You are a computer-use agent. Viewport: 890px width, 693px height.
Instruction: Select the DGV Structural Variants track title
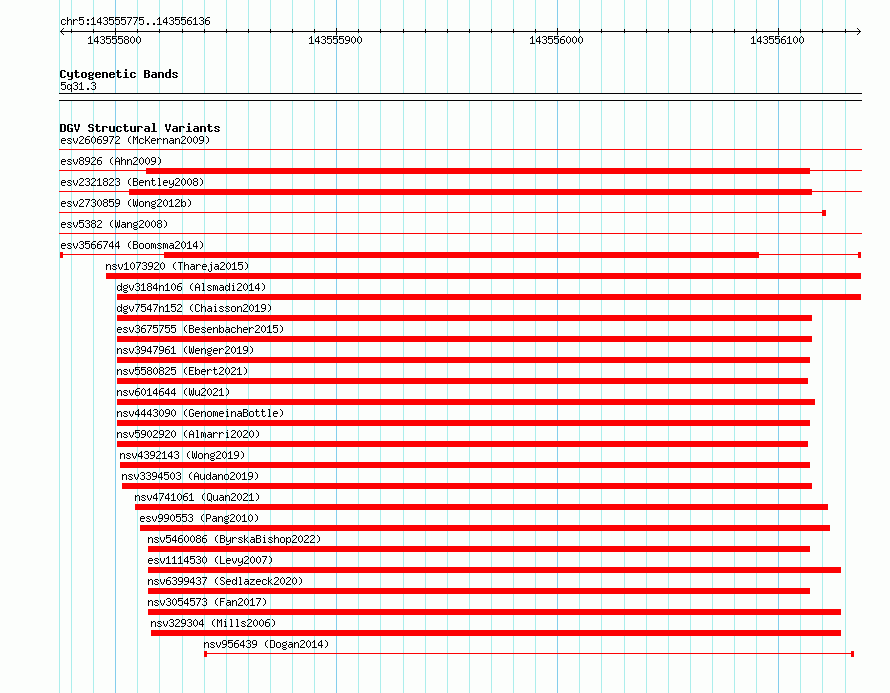coord(140,128)
